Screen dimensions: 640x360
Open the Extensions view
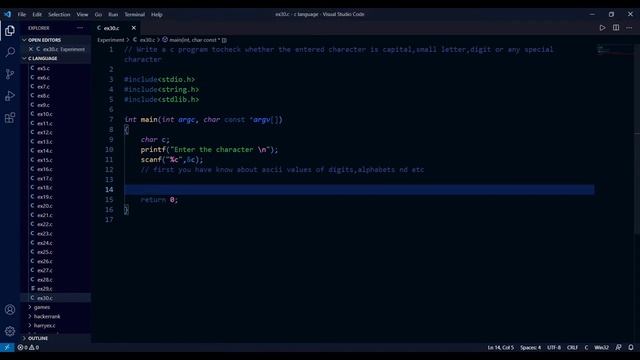click(x=10, y=118)
